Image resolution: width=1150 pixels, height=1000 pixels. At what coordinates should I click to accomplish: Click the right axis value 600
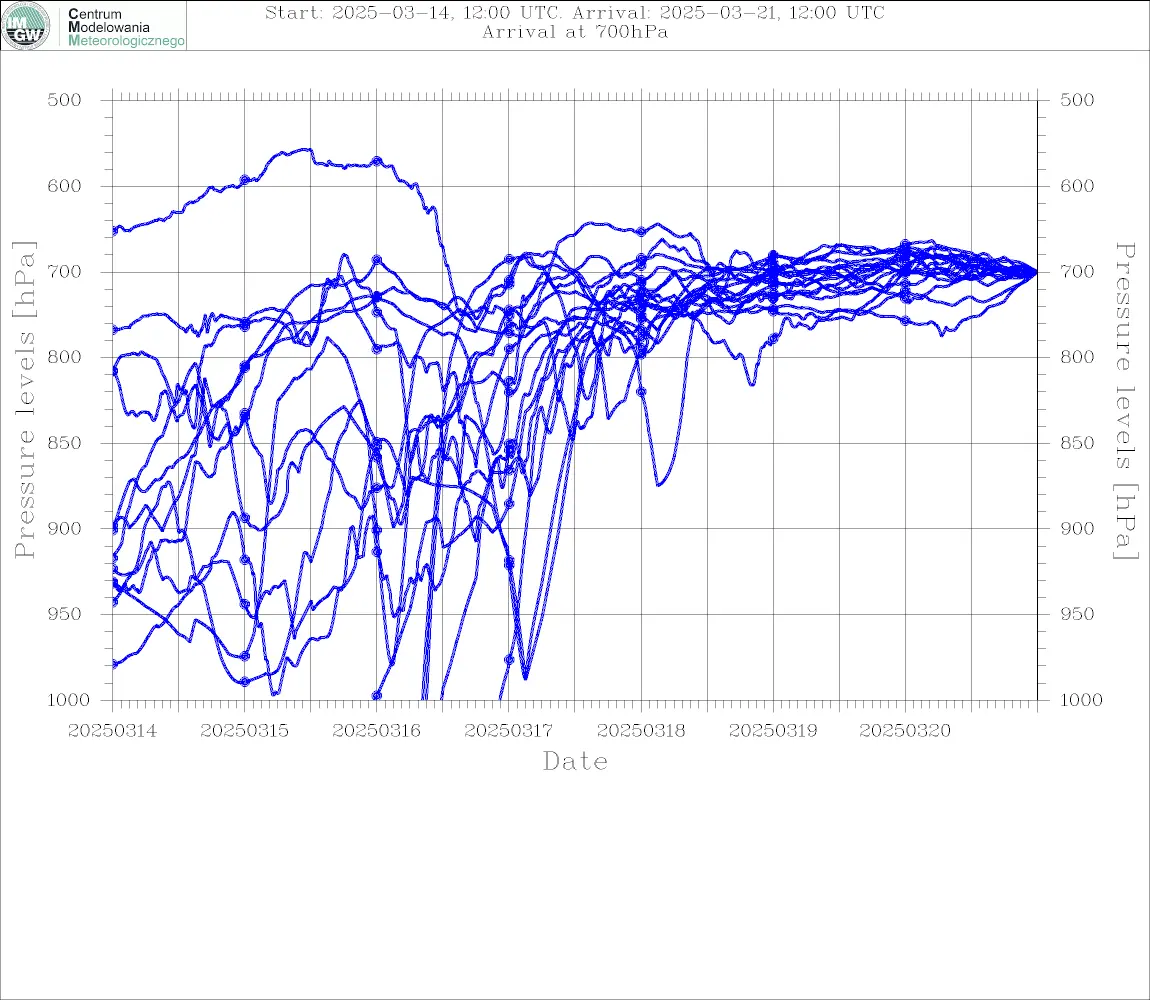point(1077,186)
